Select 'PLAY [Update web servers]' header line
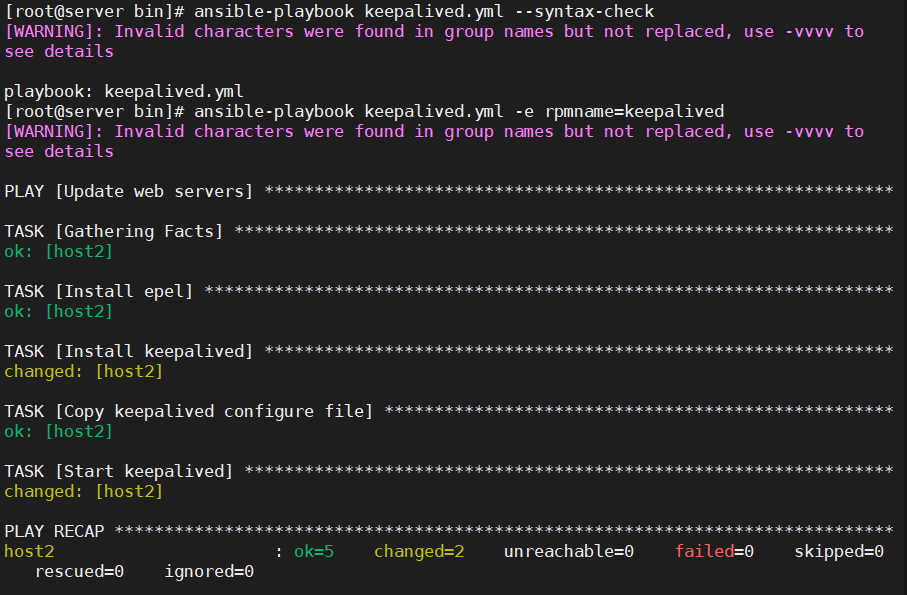Viewport: 907px width, 595px height. click(449, 191)
